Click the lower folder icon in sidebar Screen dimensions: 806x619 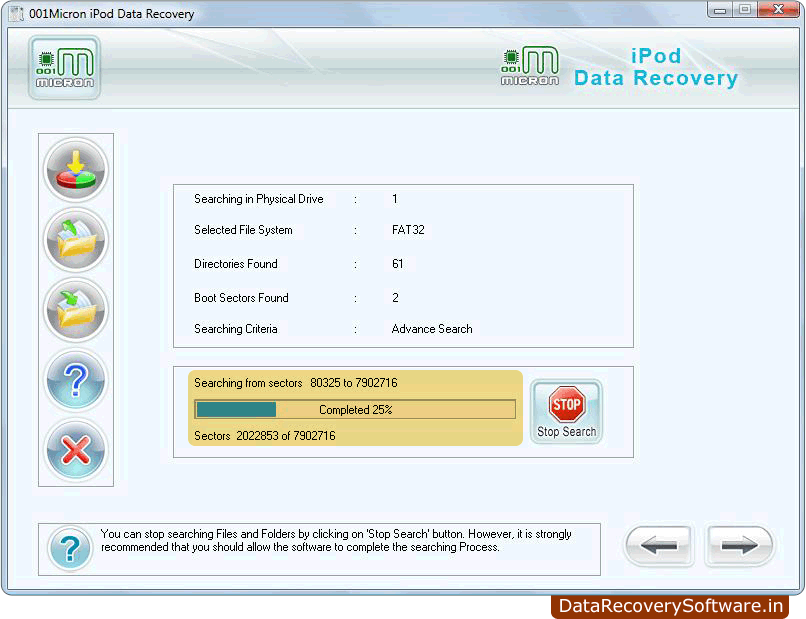tap(76, 310)
